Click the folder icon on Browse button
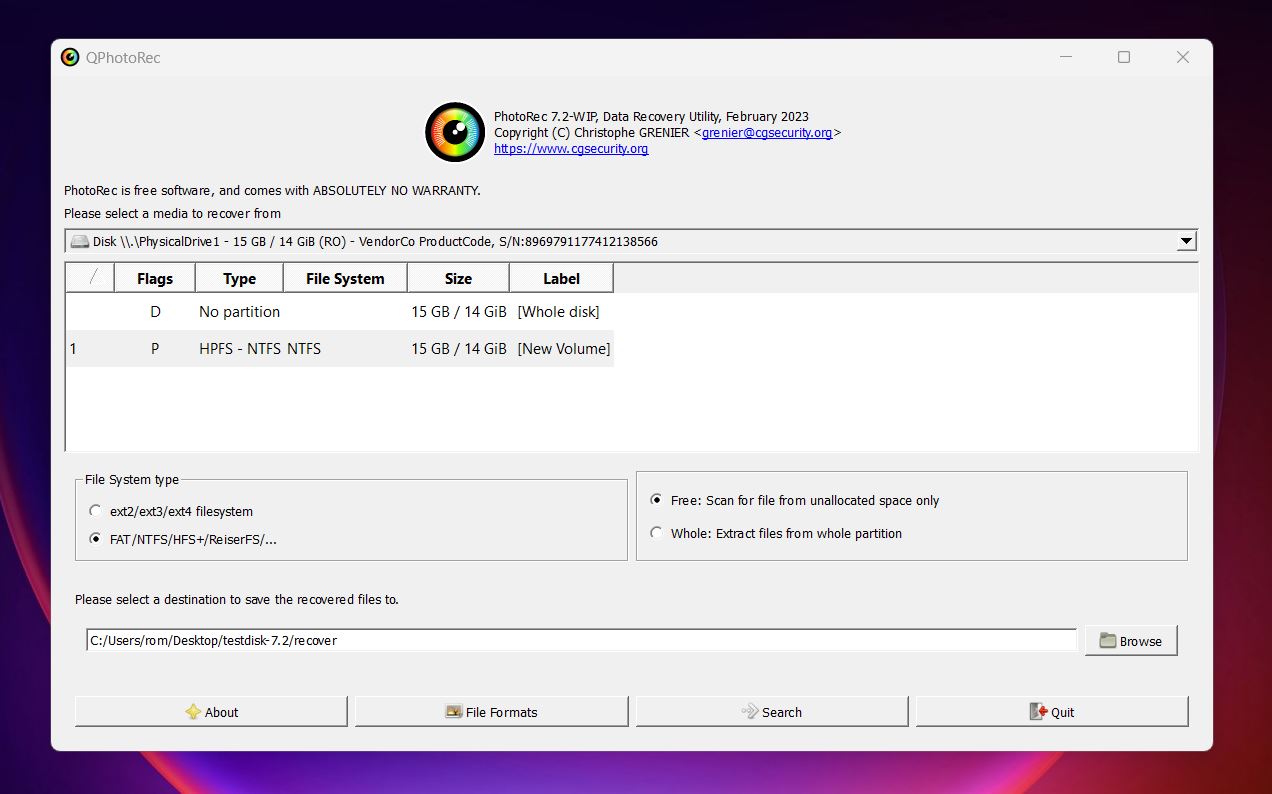The height and width of the screenshot is (794, 1272). pos(1108,641)
